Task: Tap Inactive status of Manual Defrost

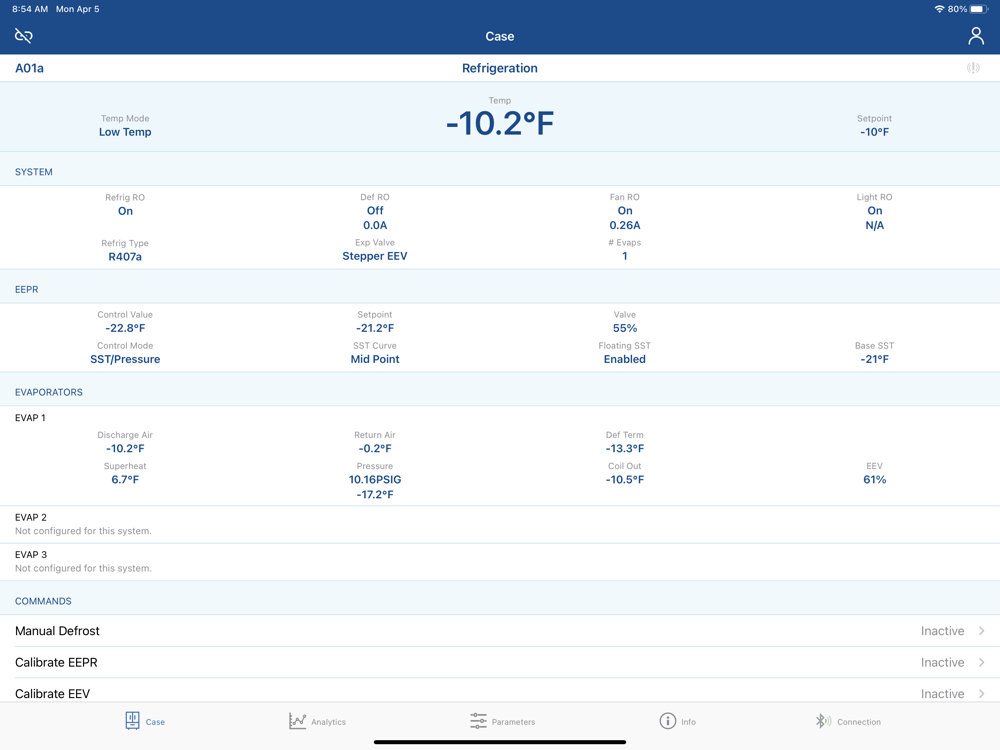Action: 942,631
